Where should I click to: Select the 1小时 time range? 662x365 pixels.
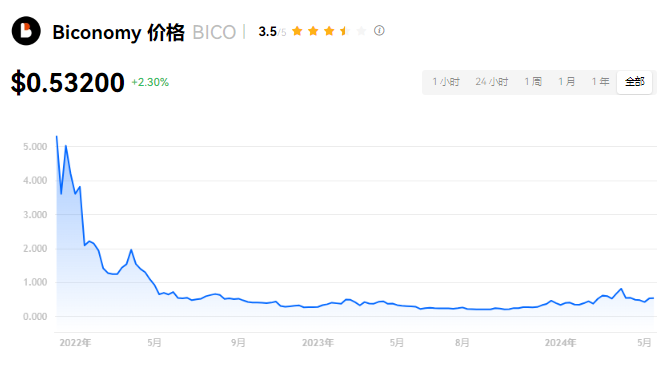[446, 82]
